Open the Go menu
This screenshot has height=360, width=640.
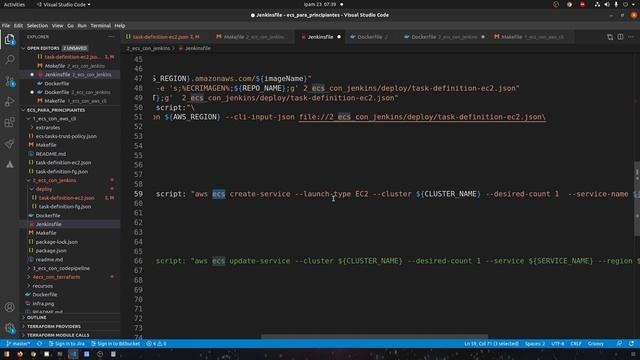[71, 25]
